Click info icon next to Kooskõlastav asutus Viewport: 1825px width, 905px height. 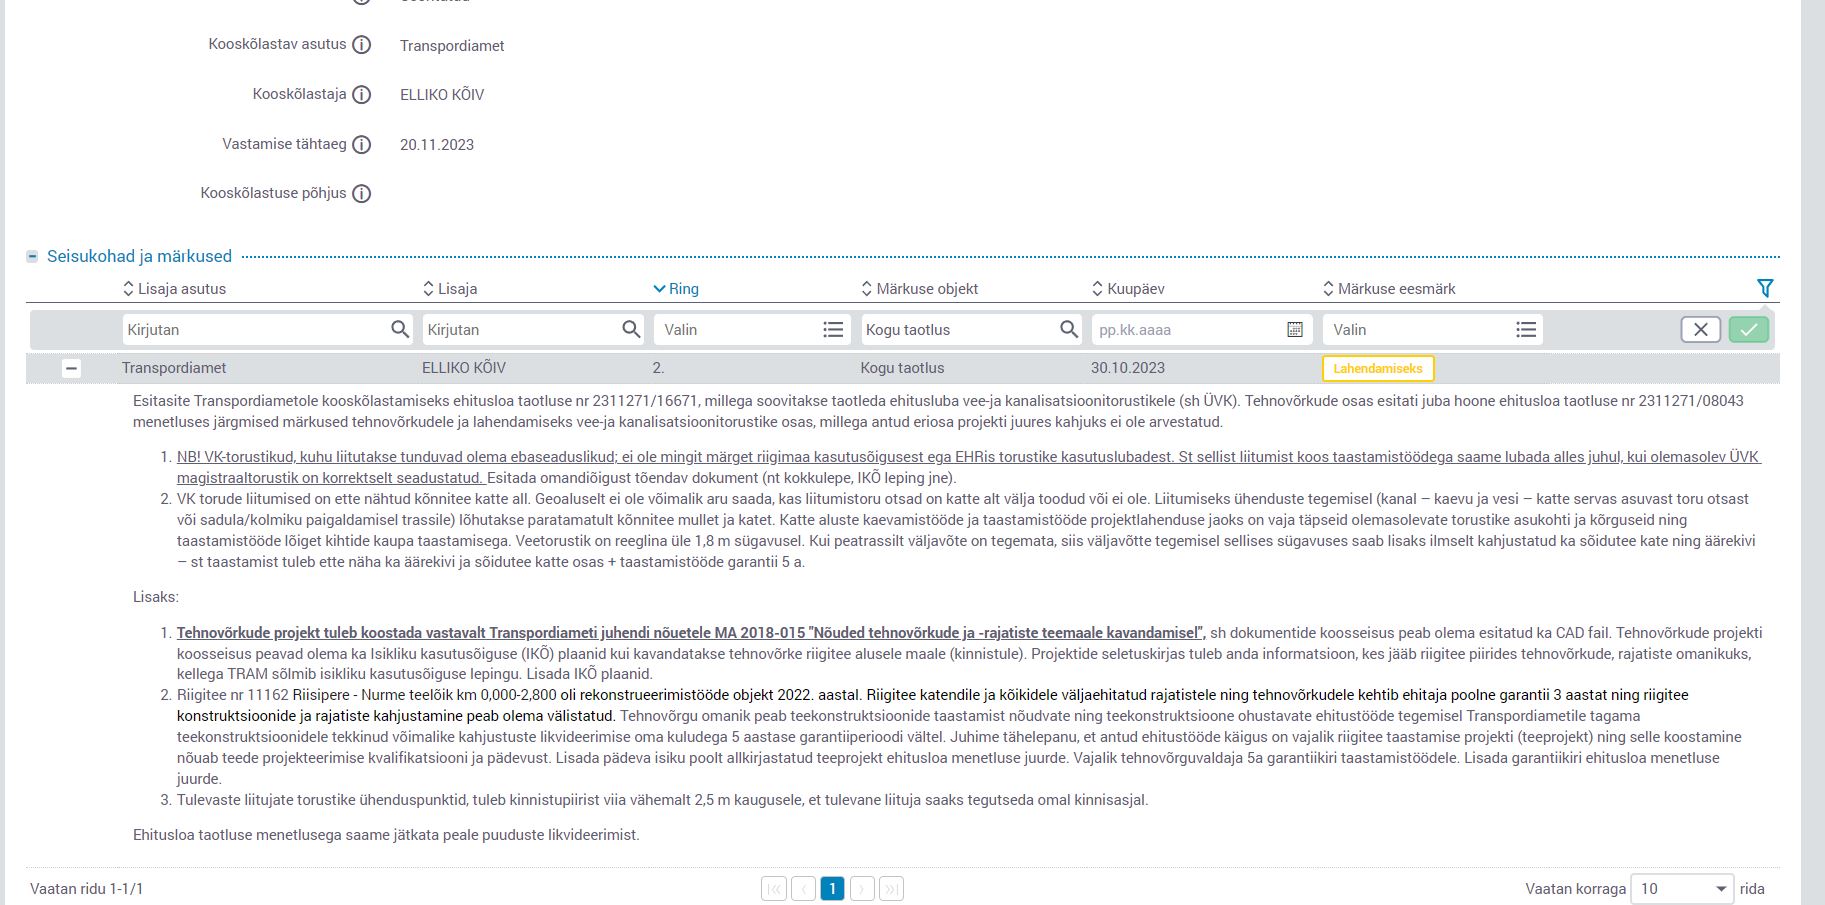point(362,45)
